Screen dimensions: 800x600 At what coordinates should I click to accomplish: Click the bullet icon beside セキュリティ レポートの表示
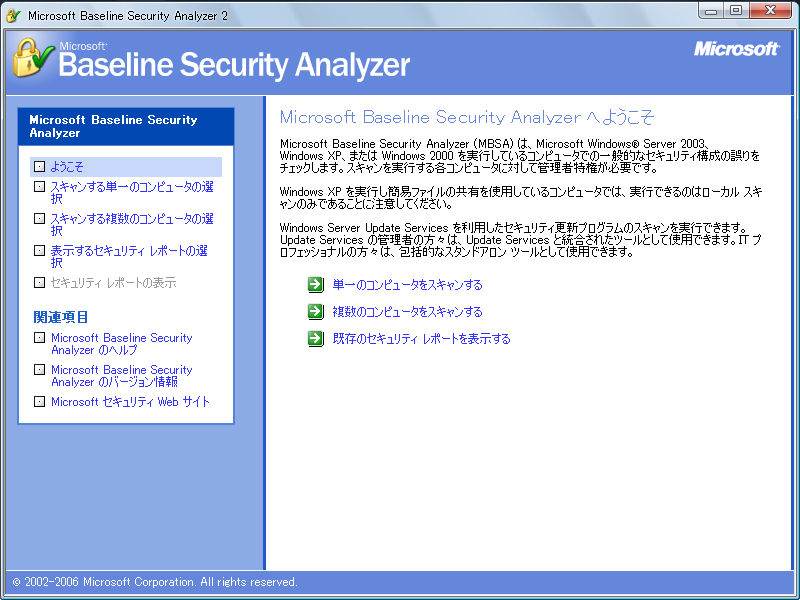39,282
